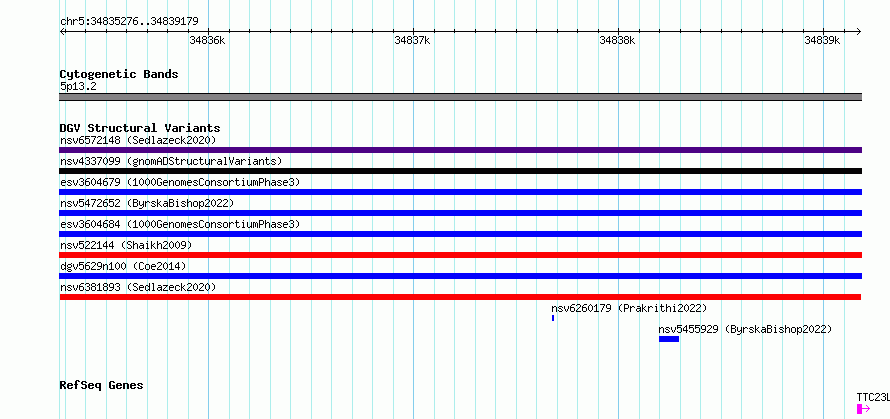The height and width of the screenshot is (419, 890).
Task: Open esv3604684 (1000GenomesConsortiumPhase3) label
Action: coord(180,224)
